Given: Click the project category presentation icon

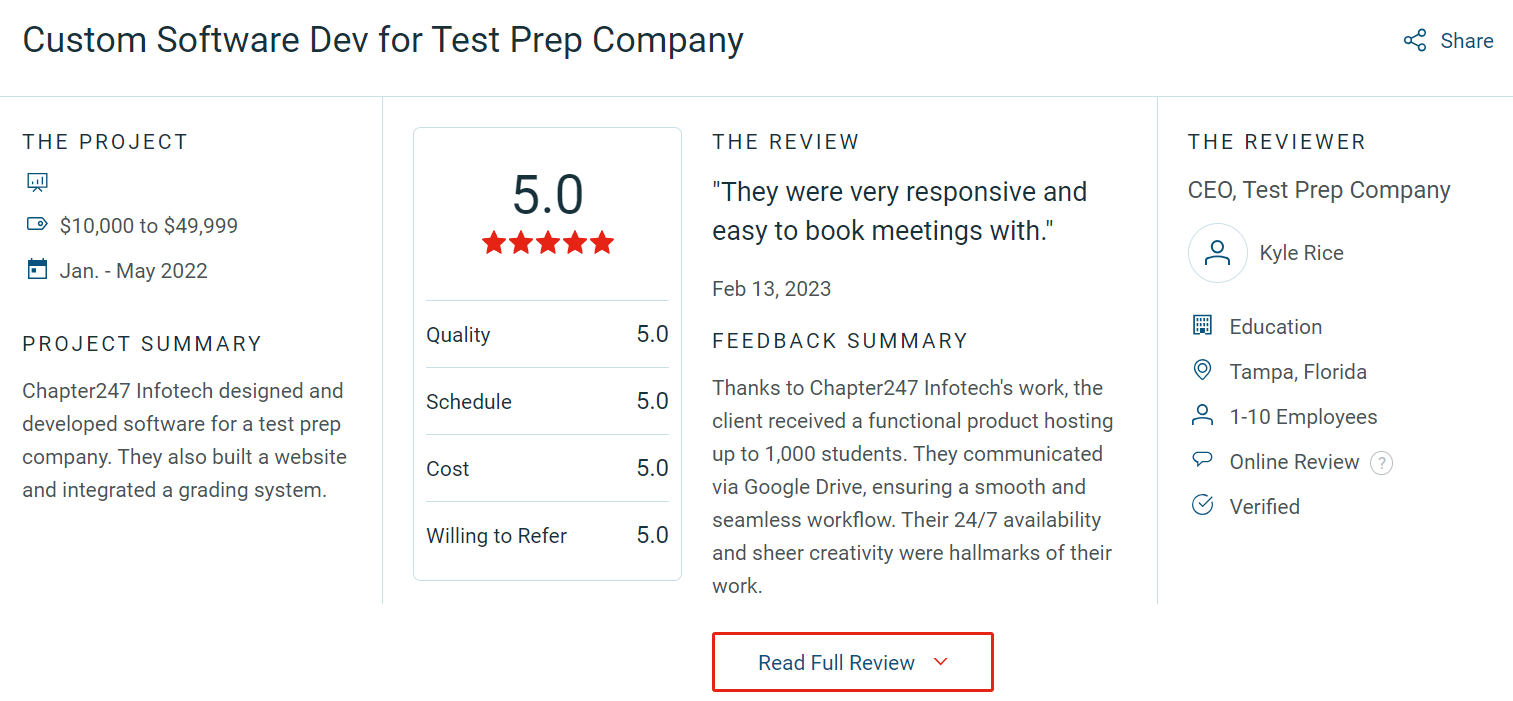Looking at the screenshot, I should pyautogui.click(x=37, y=182).
